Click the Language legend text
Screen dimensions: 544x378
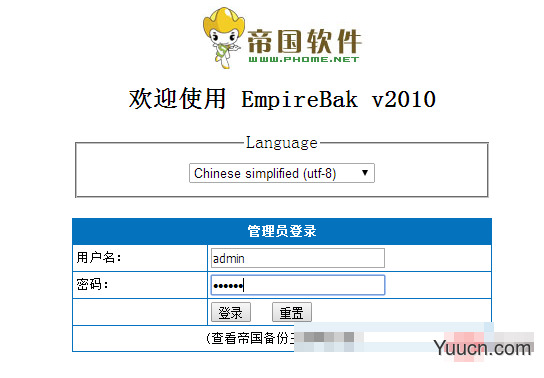click(282, 143)
